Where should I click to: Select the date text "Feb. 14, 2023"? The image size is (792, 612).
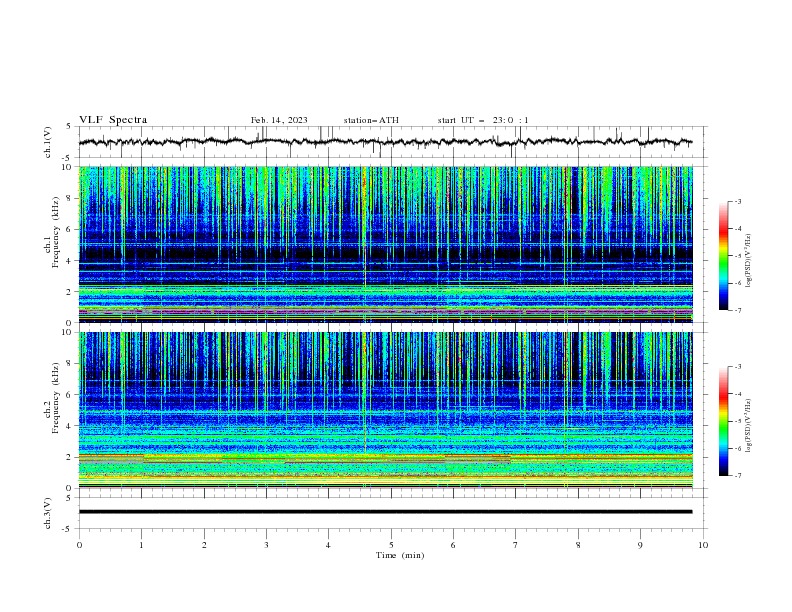(279, 120)
